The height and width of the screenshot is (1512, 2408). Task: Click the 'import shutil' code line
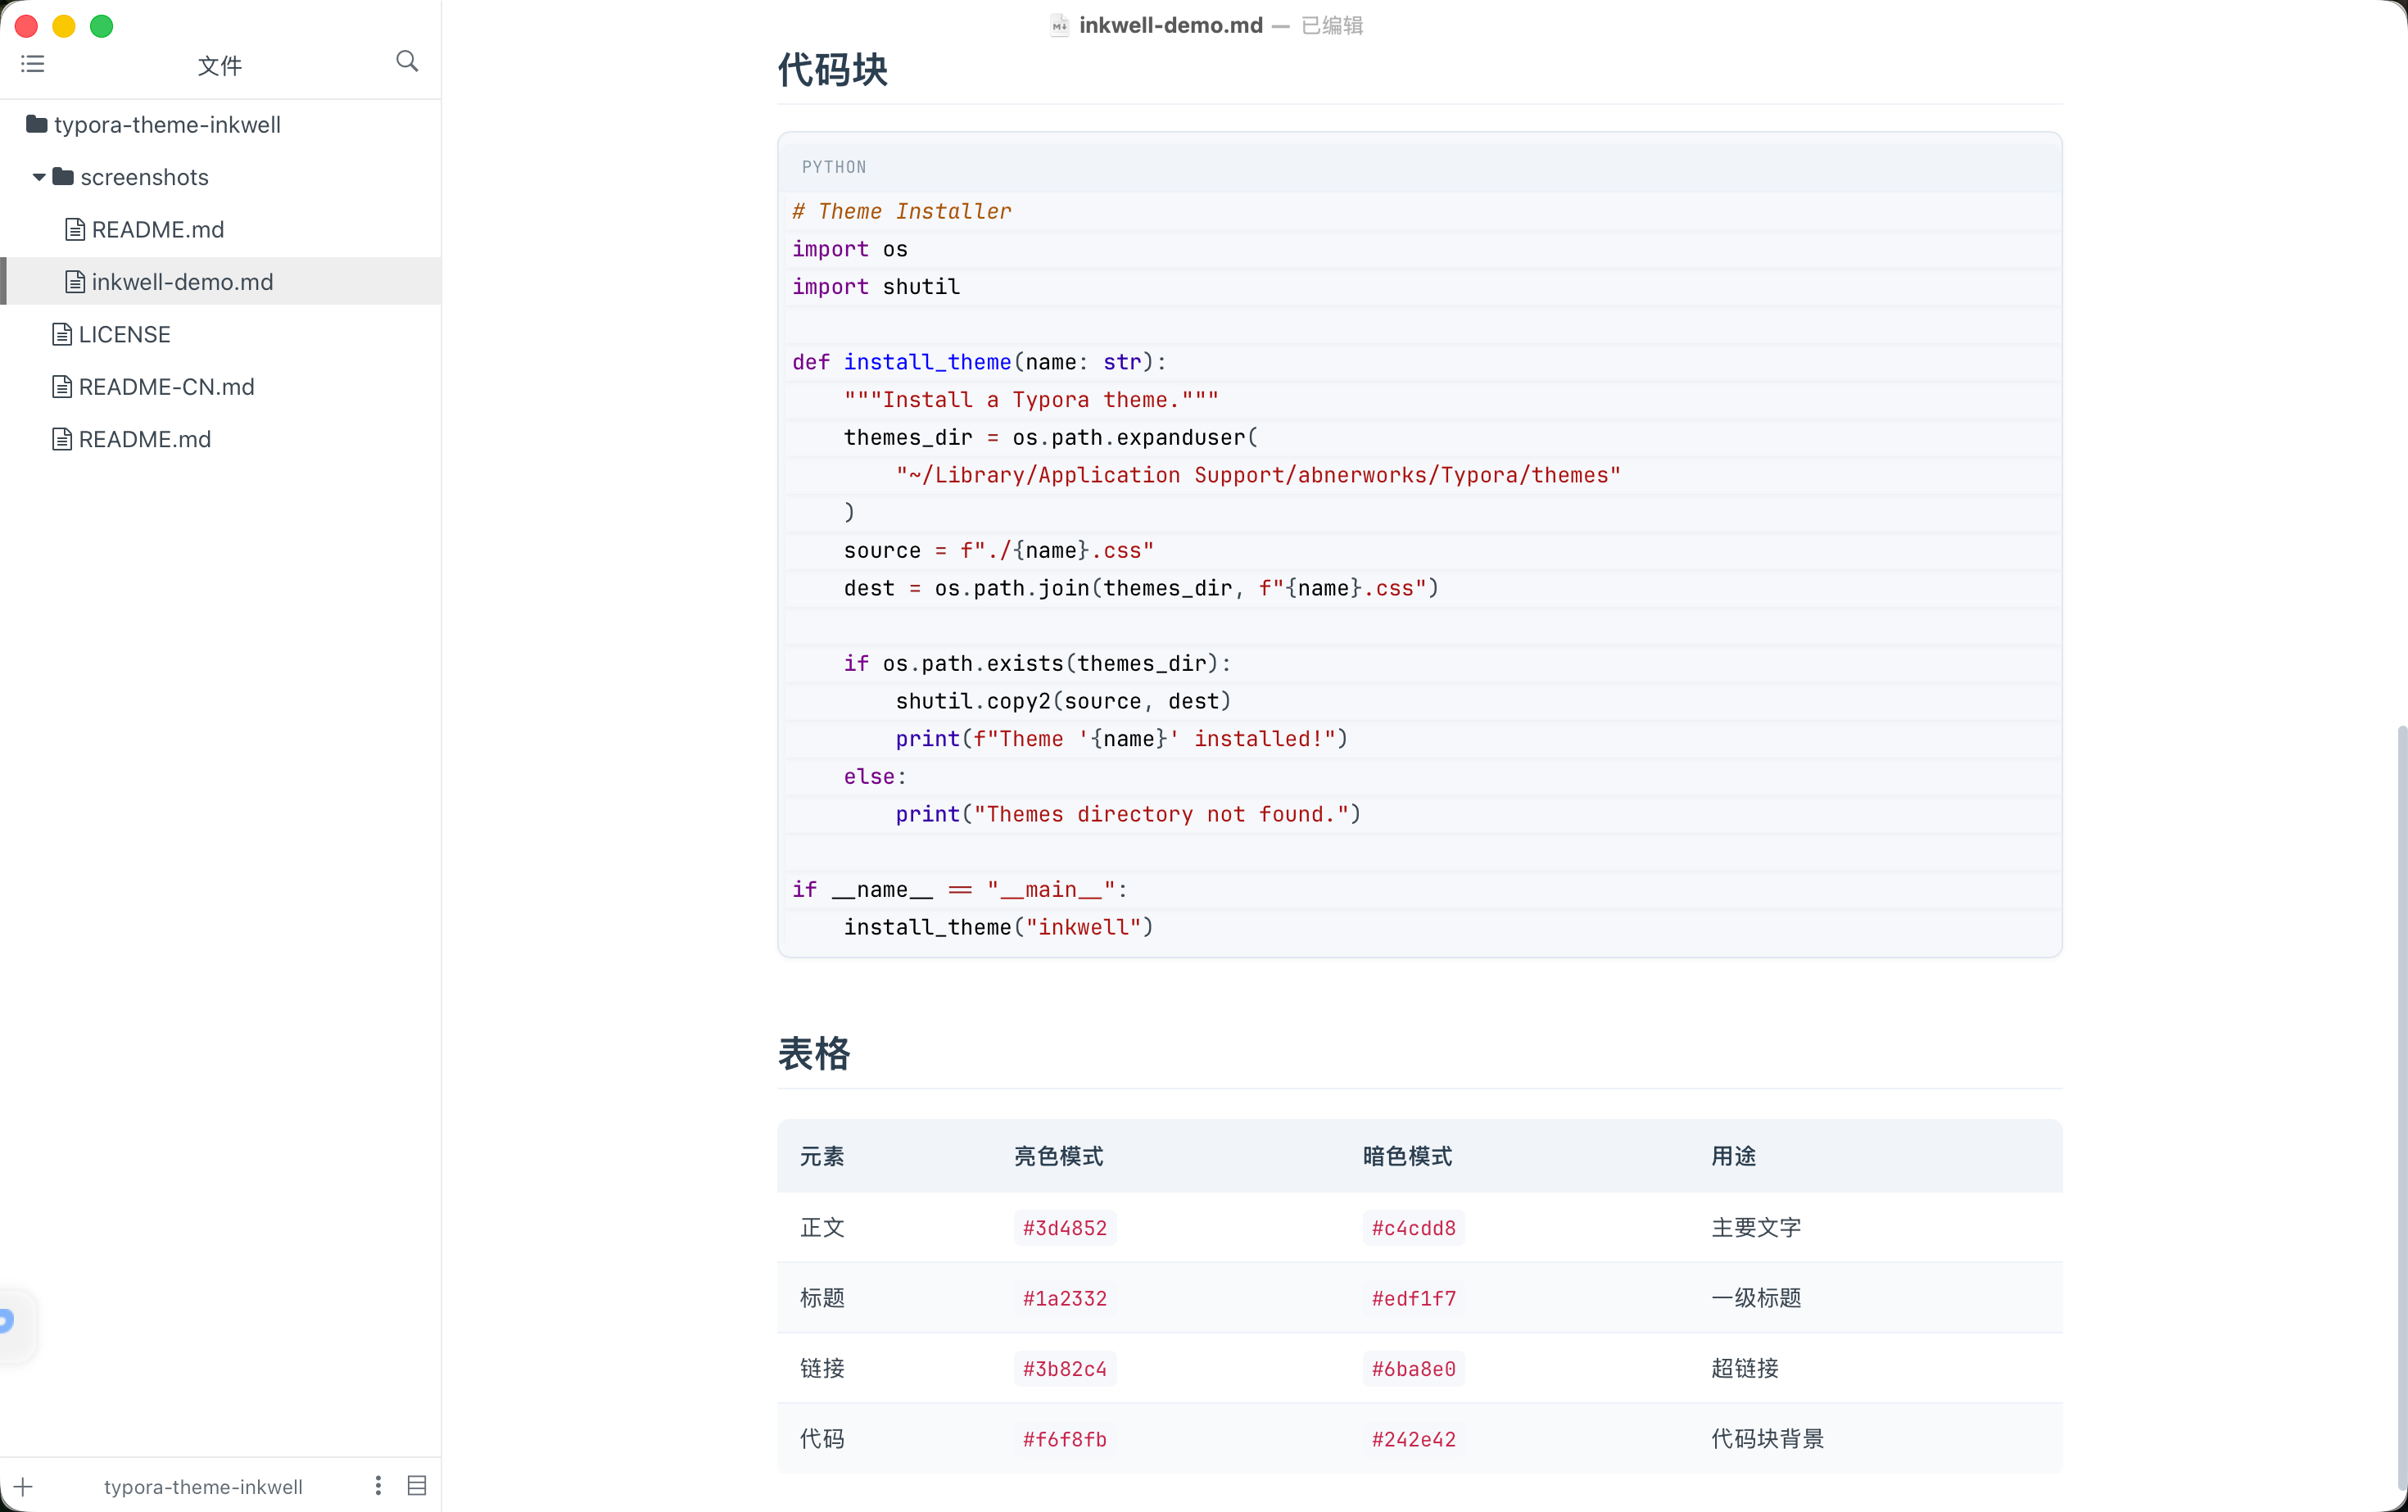(x=876, y=286)
